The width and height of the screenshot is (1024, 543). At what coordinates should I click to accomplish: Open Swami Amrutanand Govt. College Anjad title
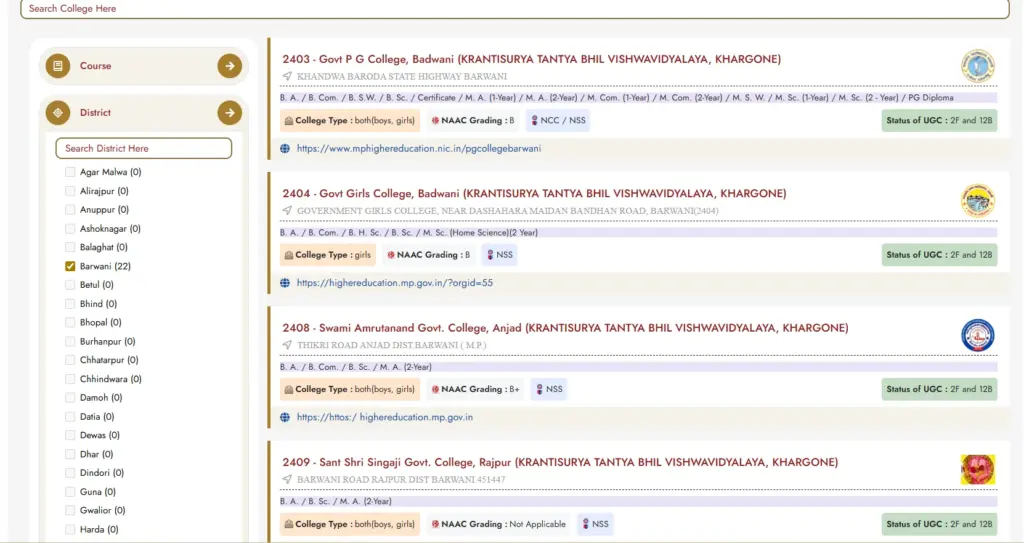pos(565,328)
